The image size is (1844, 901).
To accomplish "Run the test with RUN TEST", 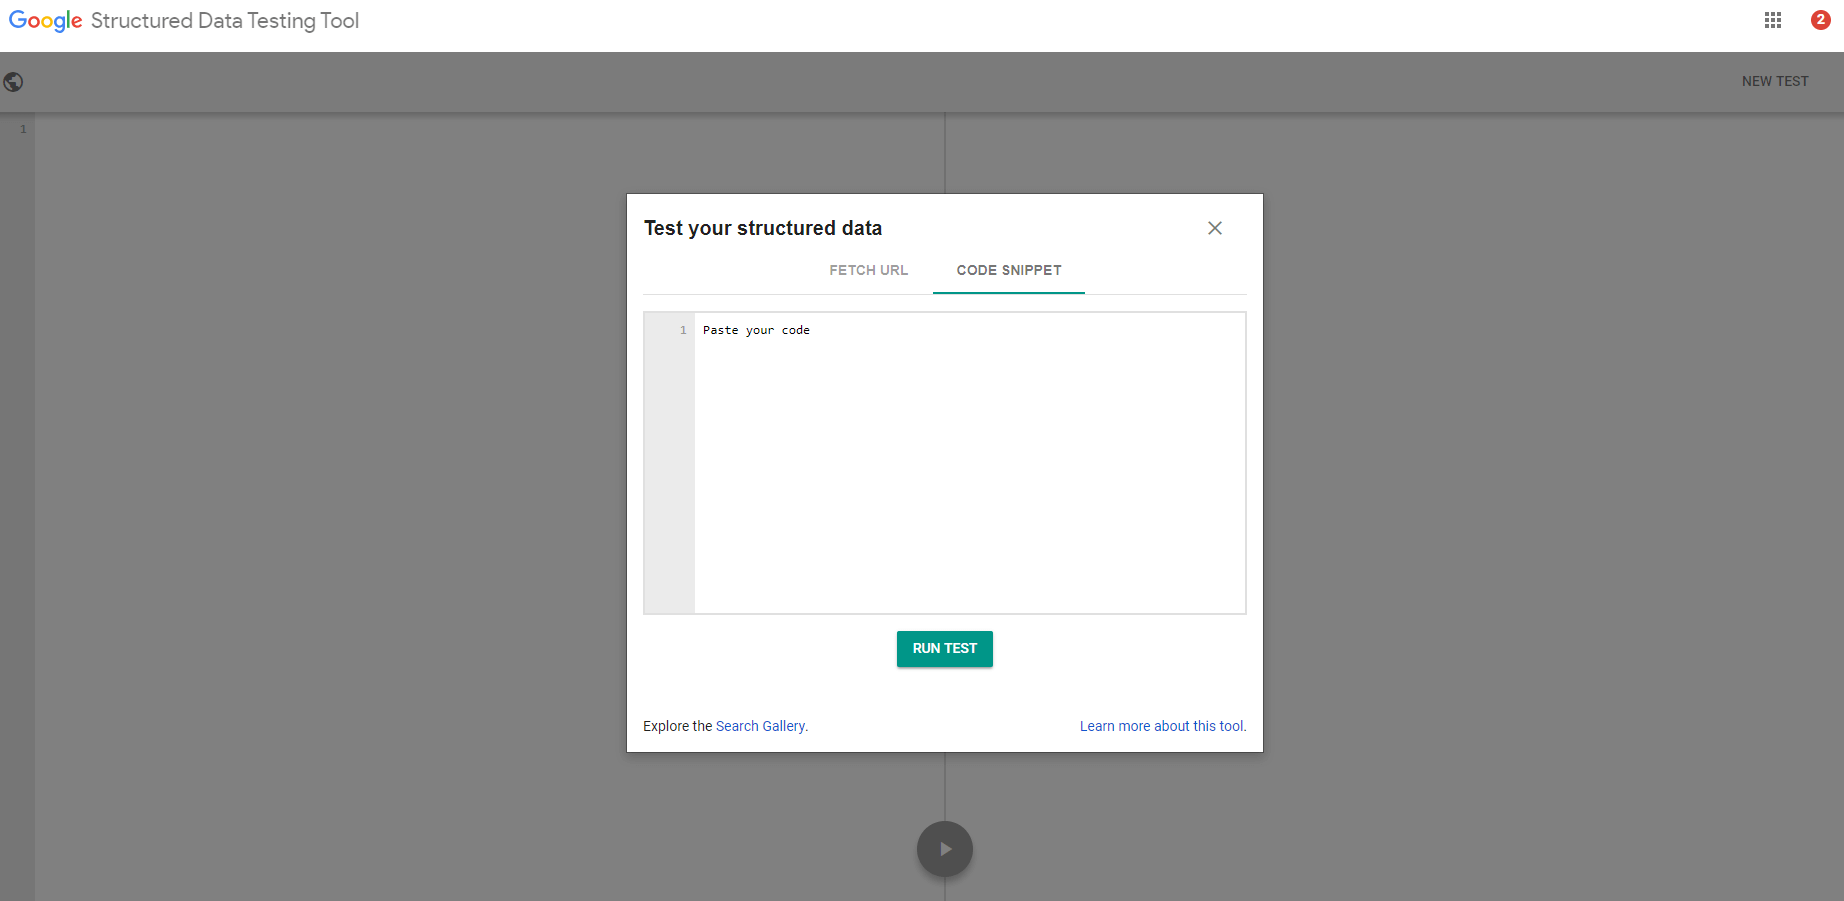I will pos(944,648).
